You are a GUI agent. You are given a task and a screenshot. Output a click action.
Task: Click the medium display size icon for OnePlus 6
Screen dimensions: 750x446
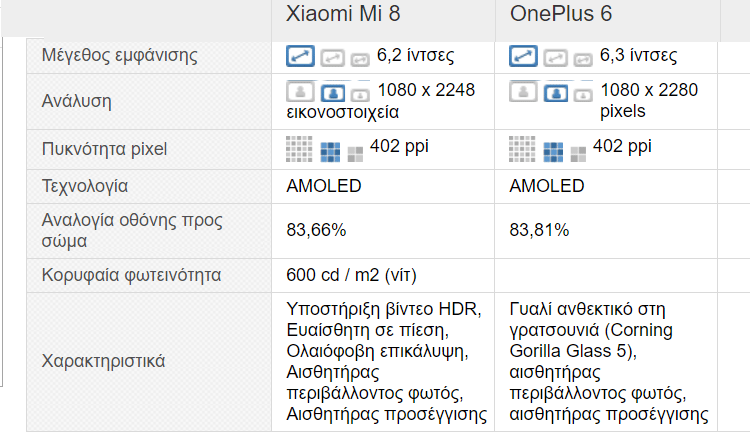click(x=555, y=58)
